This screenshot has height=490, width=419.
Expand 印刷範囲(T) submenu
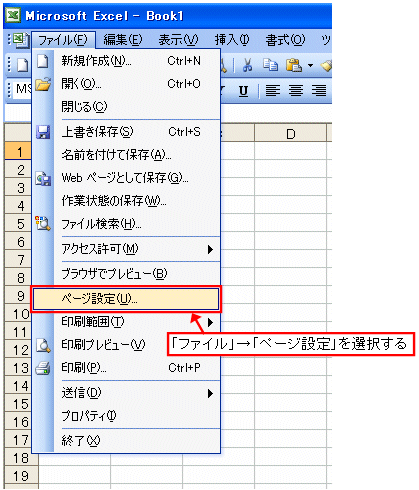[210, 322]
